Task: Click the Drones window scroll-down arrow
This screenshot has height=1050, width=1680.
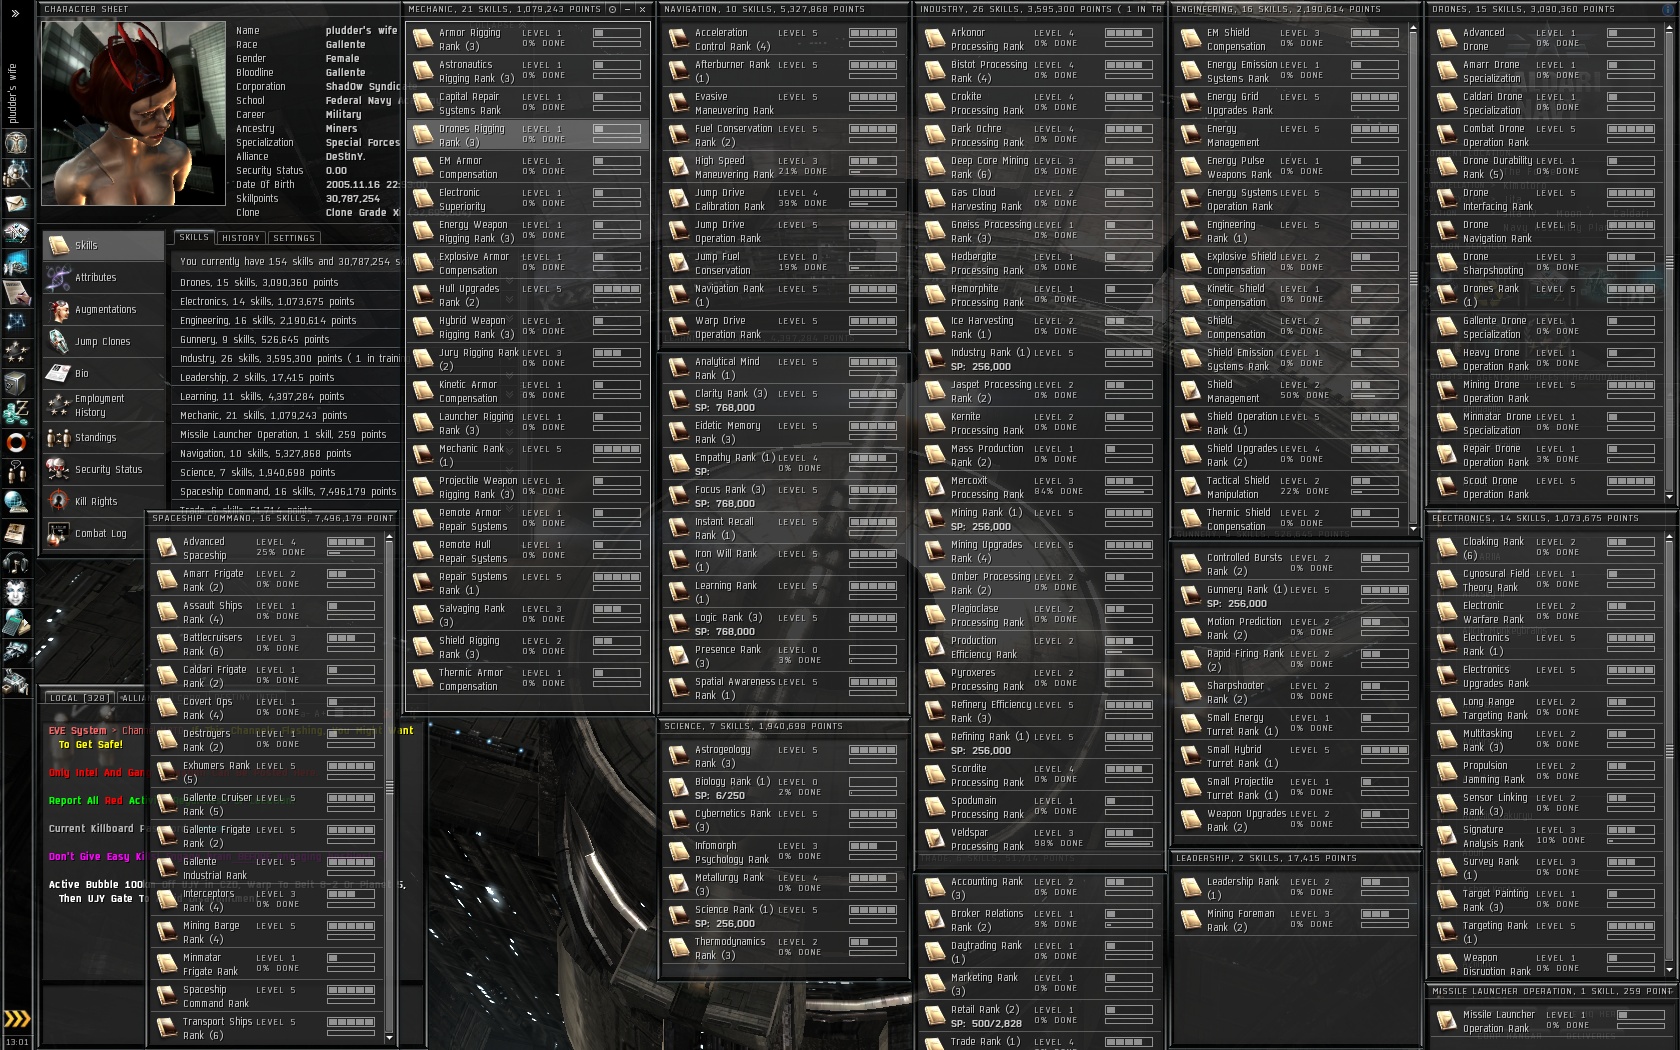Action: [1668, 496]
